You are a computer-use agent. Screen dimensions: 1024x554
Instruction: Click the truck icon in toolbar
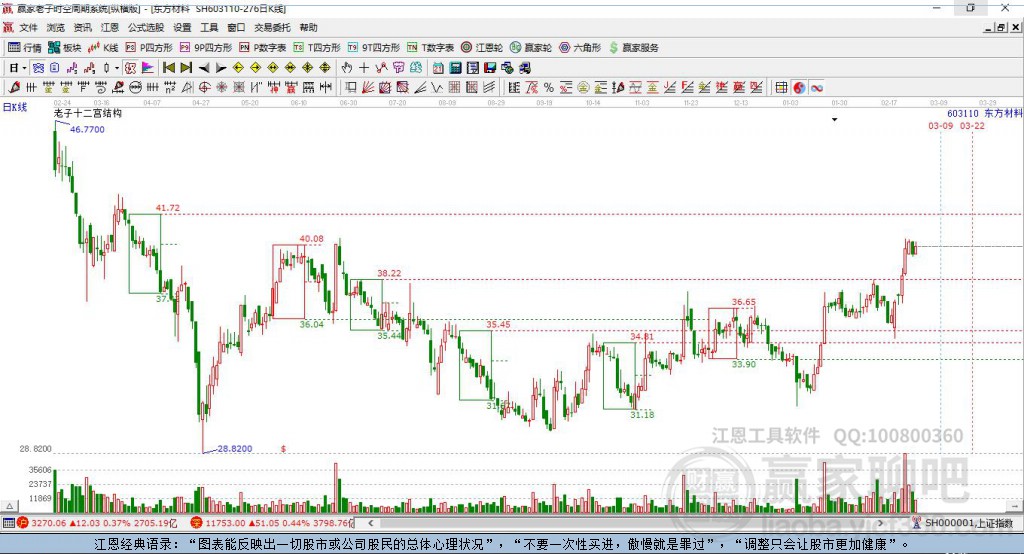coord(524,68)
